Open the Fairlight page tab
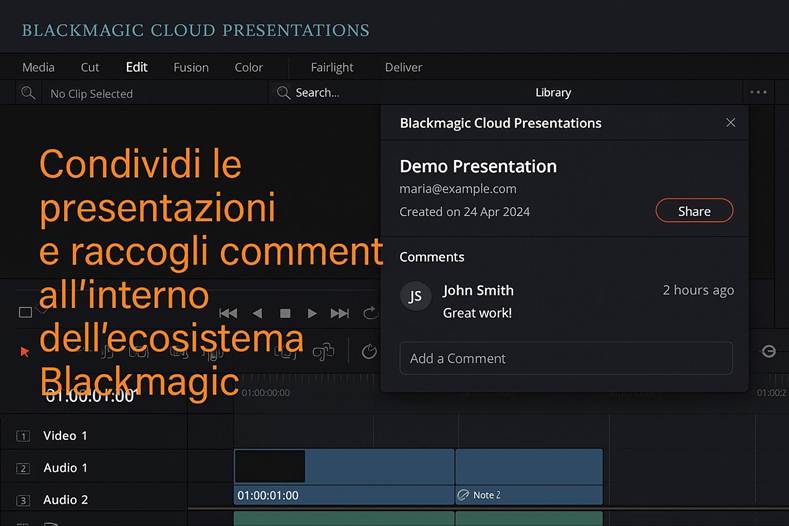This screenshot has height=526, width=789. (332, 67)
